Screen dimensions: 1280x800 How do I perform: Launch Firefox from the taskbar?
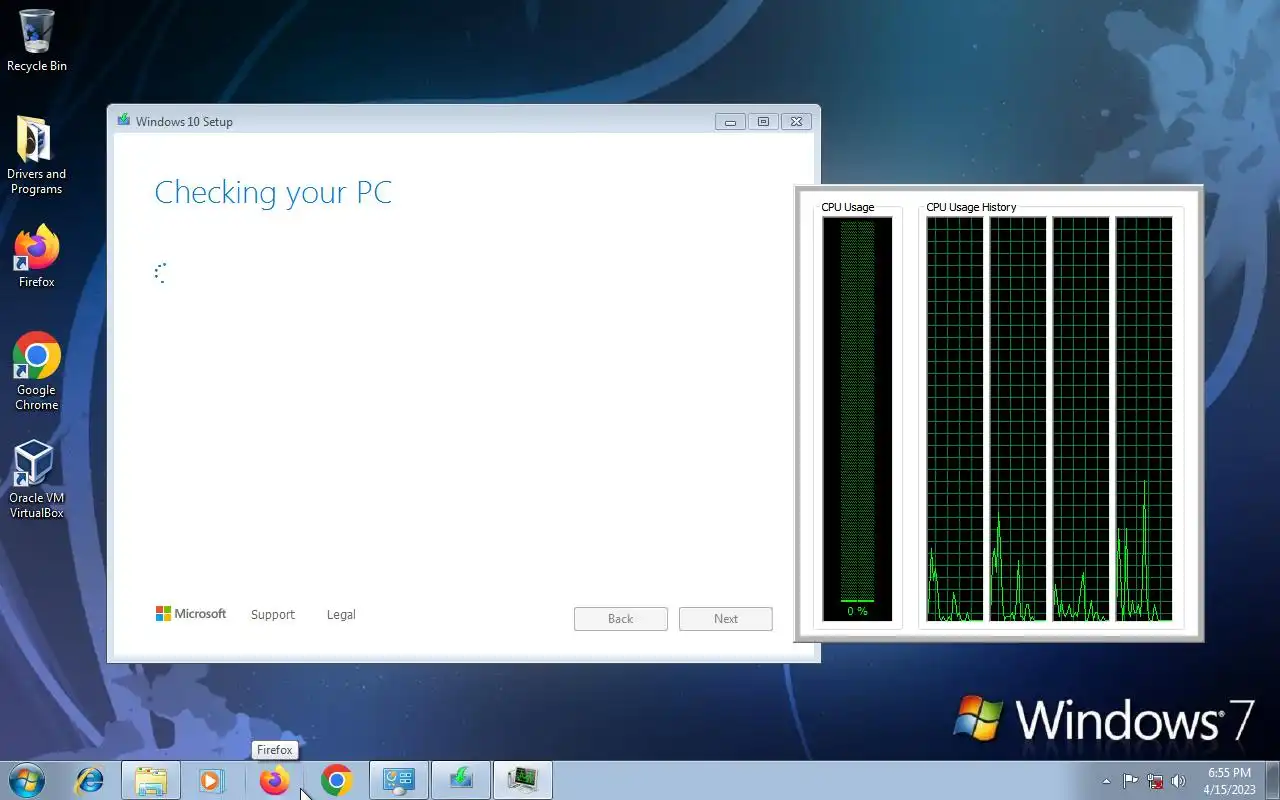274,780
